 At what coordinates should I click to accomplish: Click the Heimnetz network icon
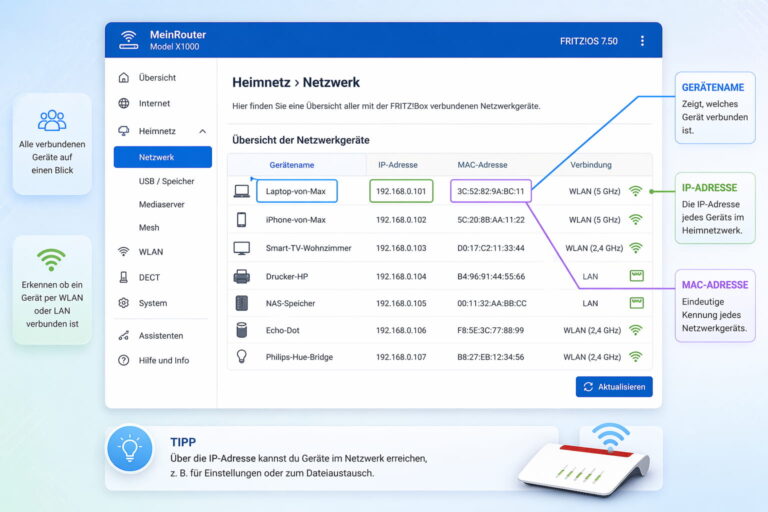(x=124, y=131)
